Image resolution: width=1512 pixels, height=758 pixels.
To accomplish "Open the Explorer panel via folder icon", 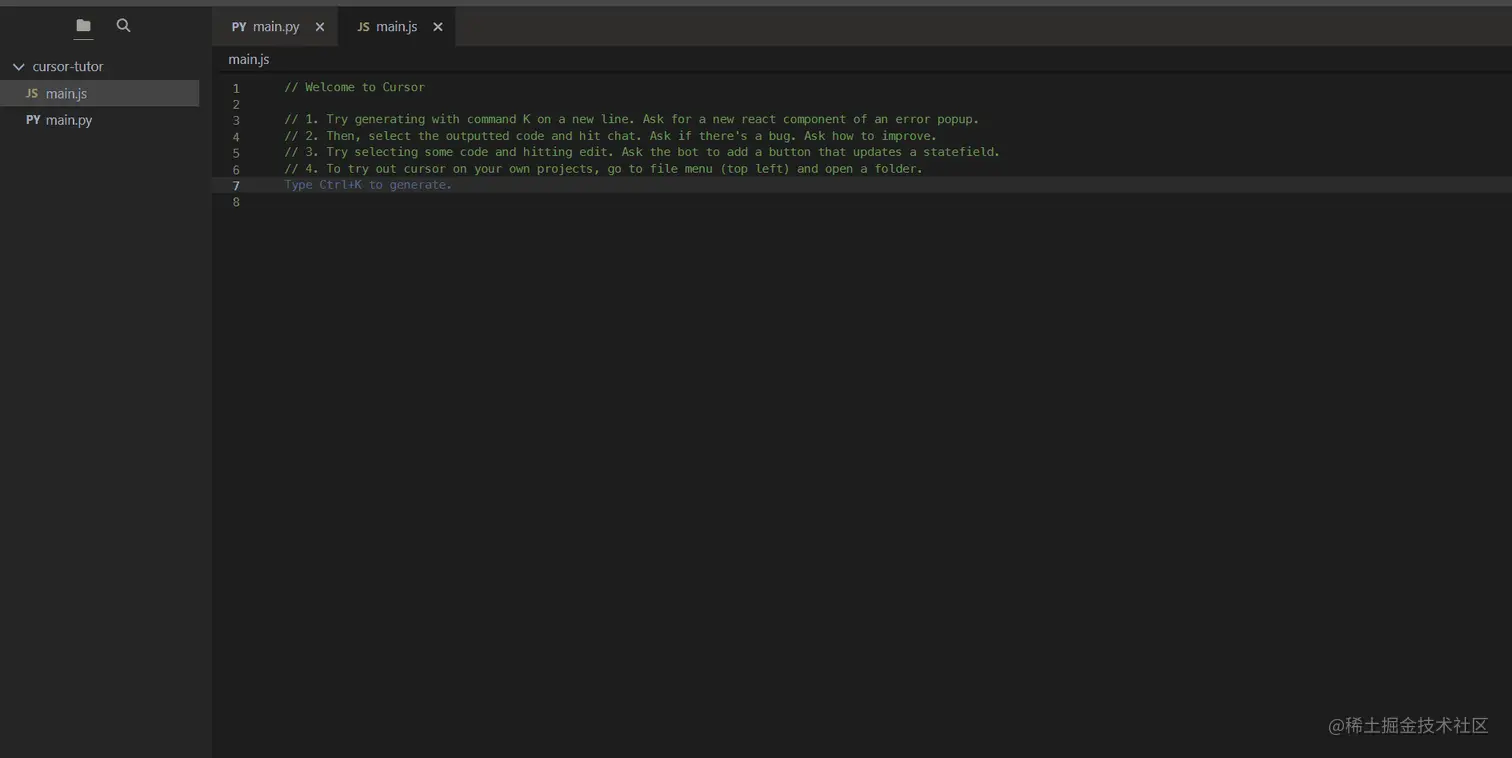I will [82, 26].
